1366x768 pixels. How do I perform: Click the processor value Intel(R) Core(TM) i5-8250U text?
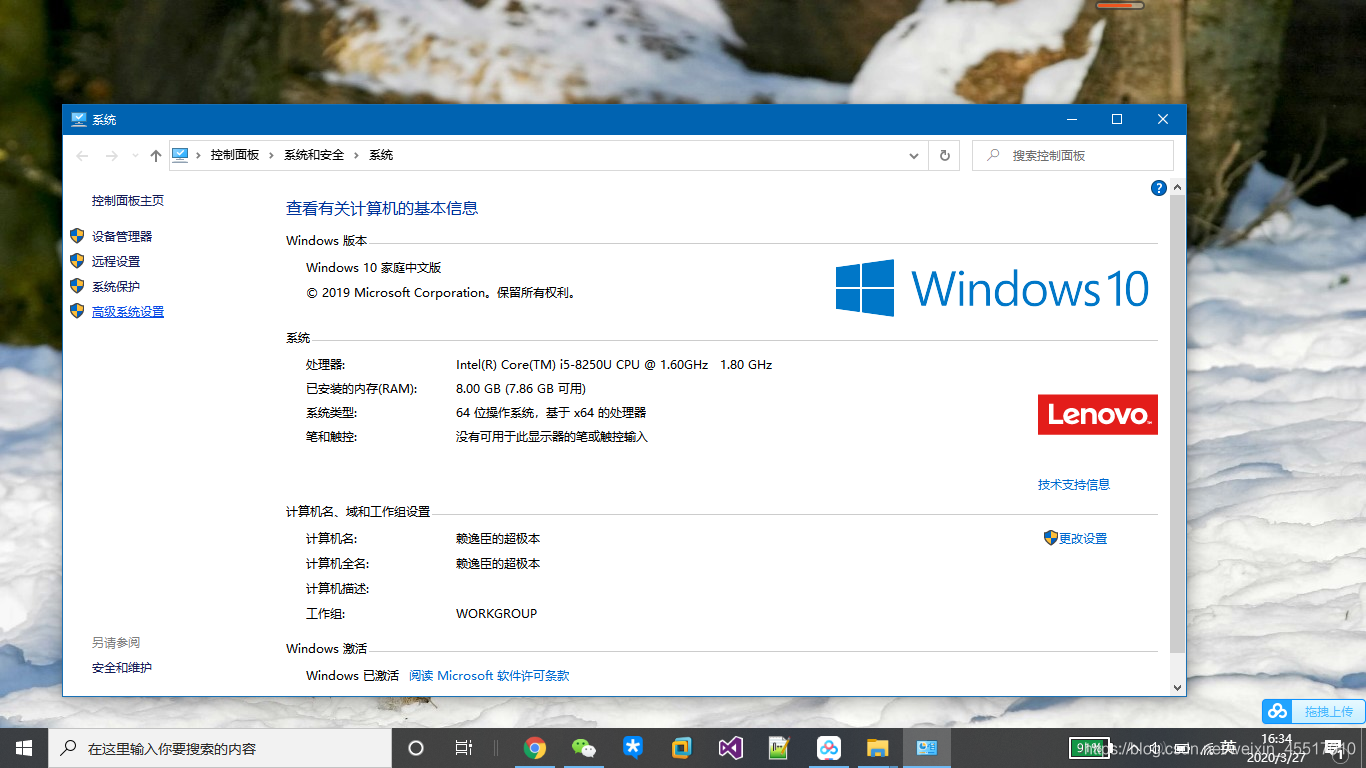614,365
